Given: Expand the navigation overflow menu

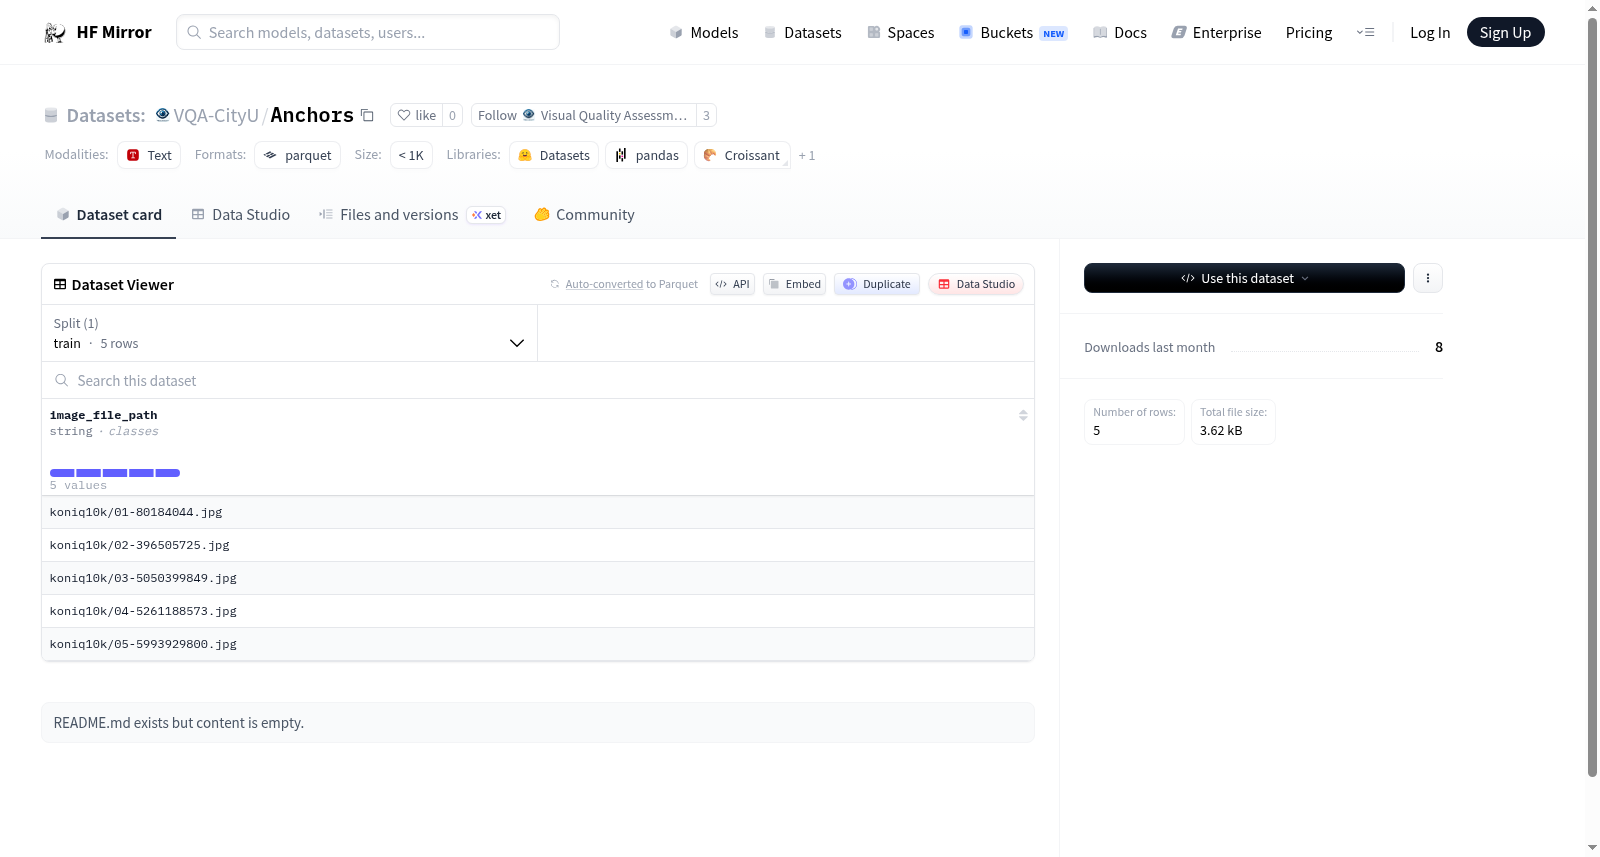Looking at the screenshot, I should (1365, 33).
